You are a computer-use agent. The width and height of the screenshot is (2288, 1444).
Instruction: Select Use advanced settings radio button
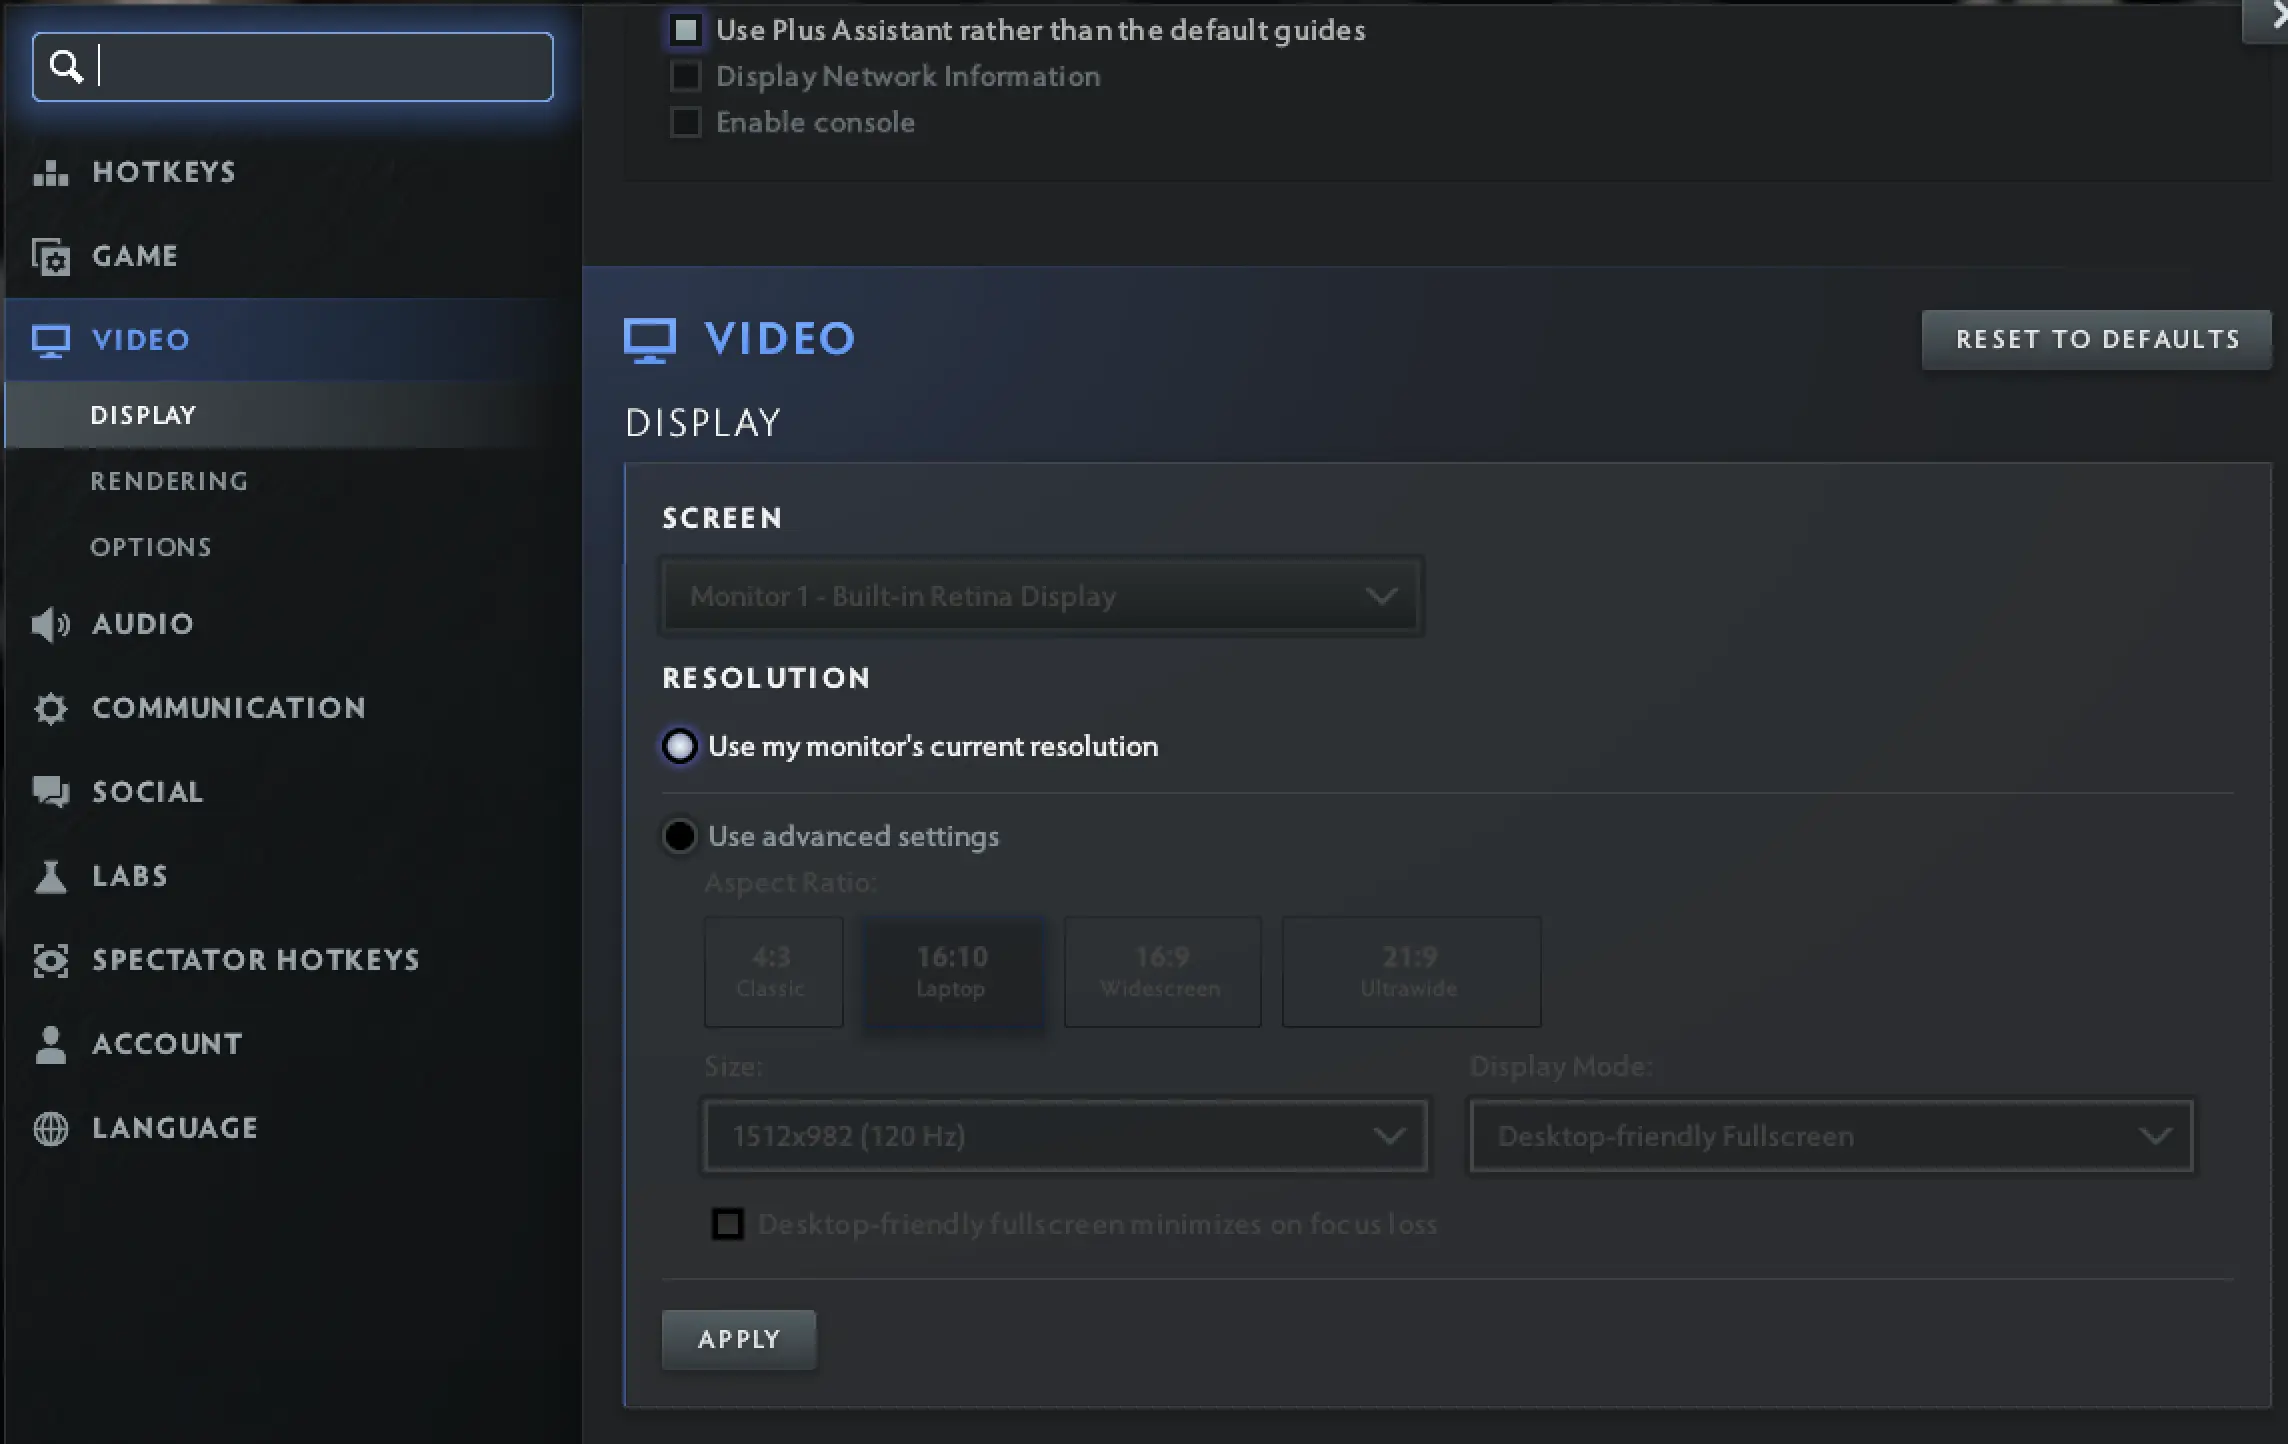(x=679, y=836)
